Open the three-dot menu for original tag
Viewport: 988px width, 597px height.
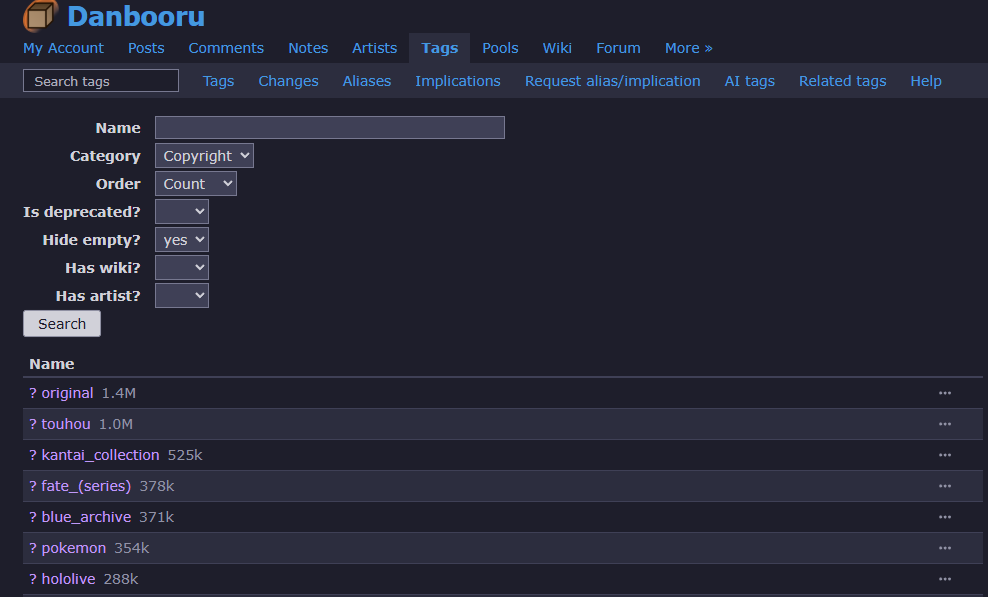pos(944,393)
